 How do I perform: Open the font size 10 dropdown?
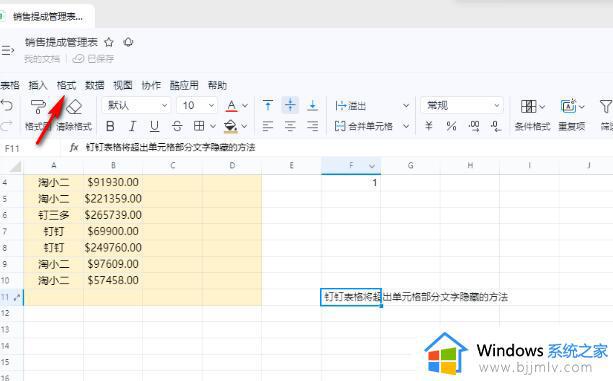point(197,106)
